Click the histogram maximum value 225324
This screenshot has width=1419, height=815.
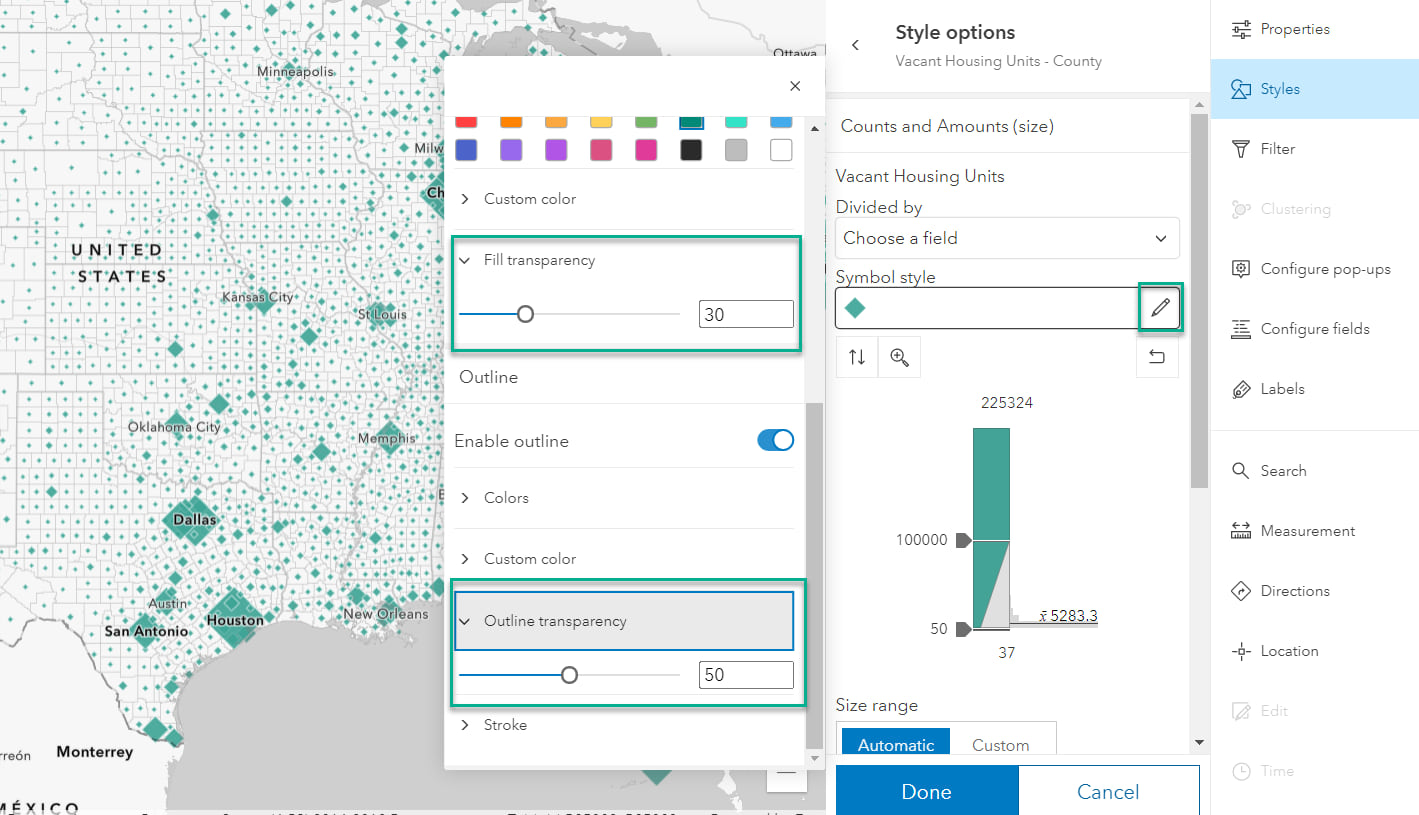pos(1007,403)
